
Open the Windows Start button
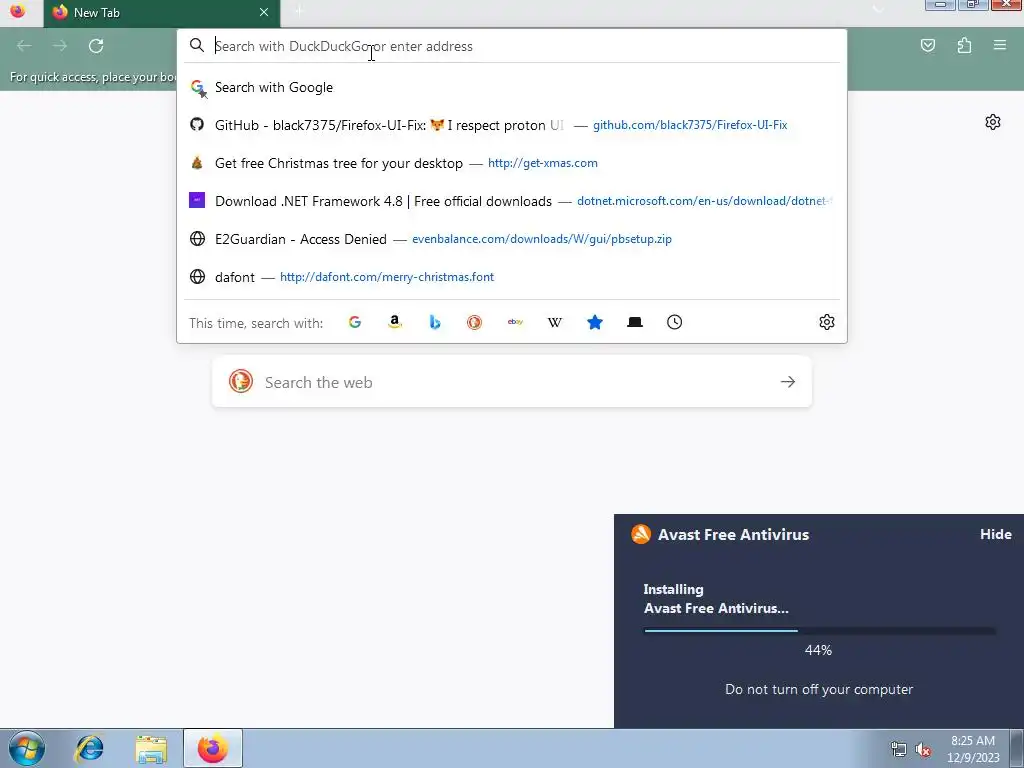[27, 748]
